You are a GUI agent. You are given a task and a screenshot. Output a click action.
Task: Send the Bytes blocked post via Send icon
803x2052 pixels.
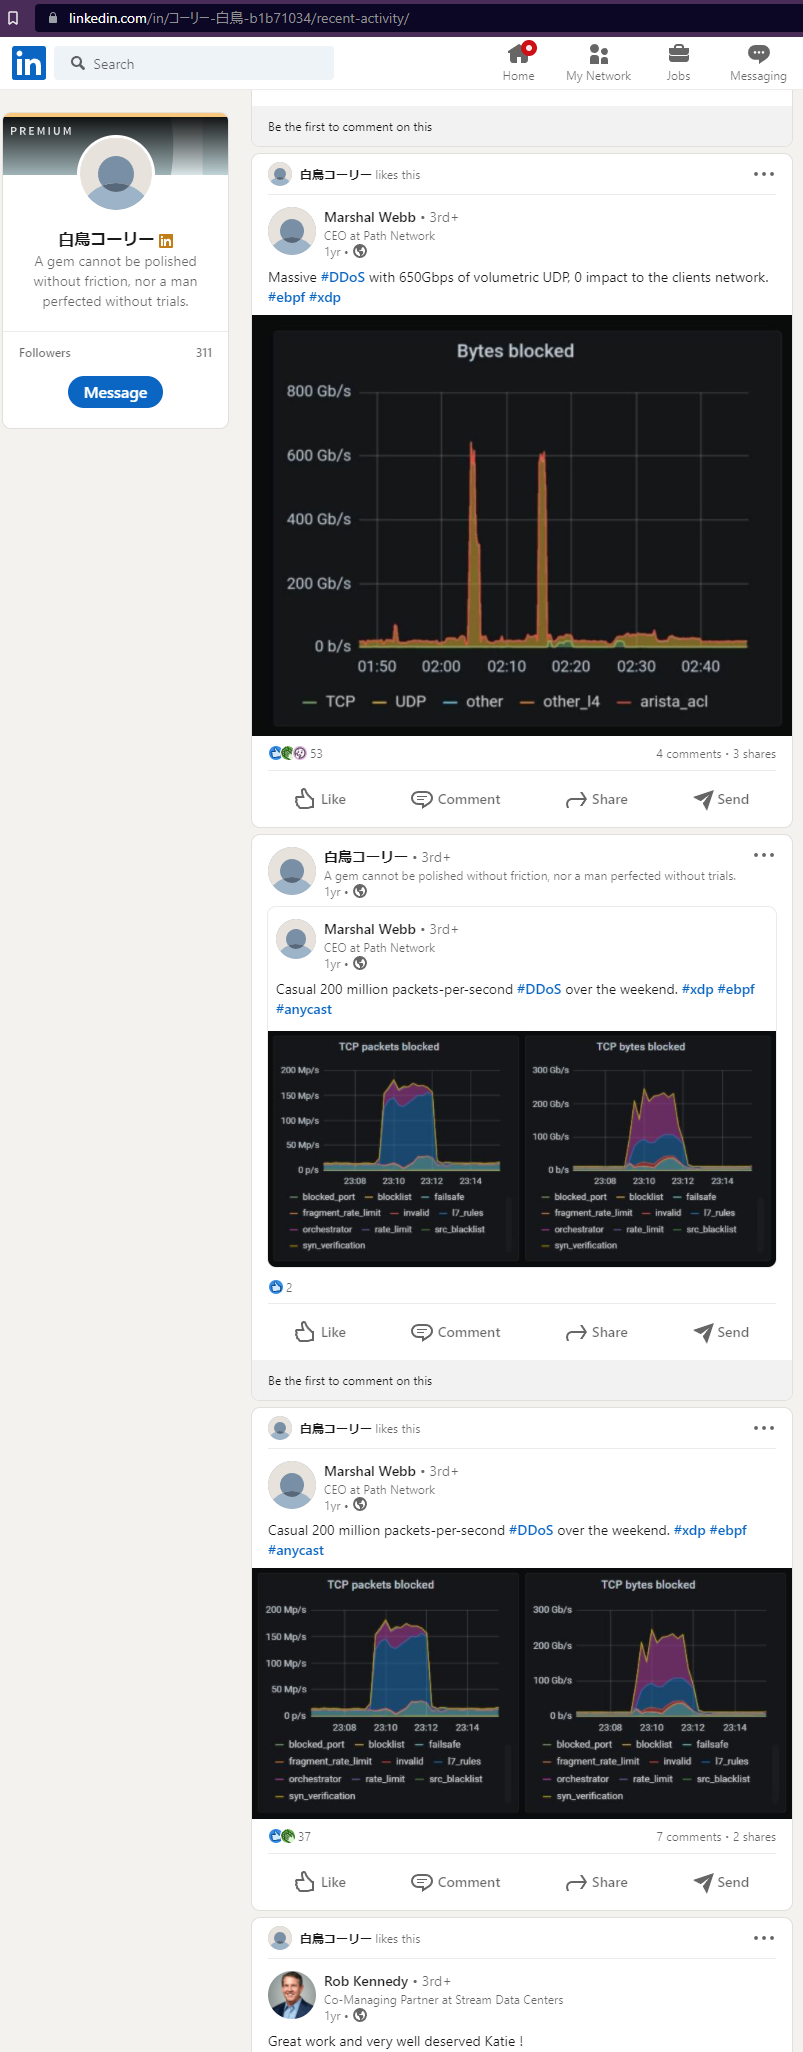click(x=721, y=799)
